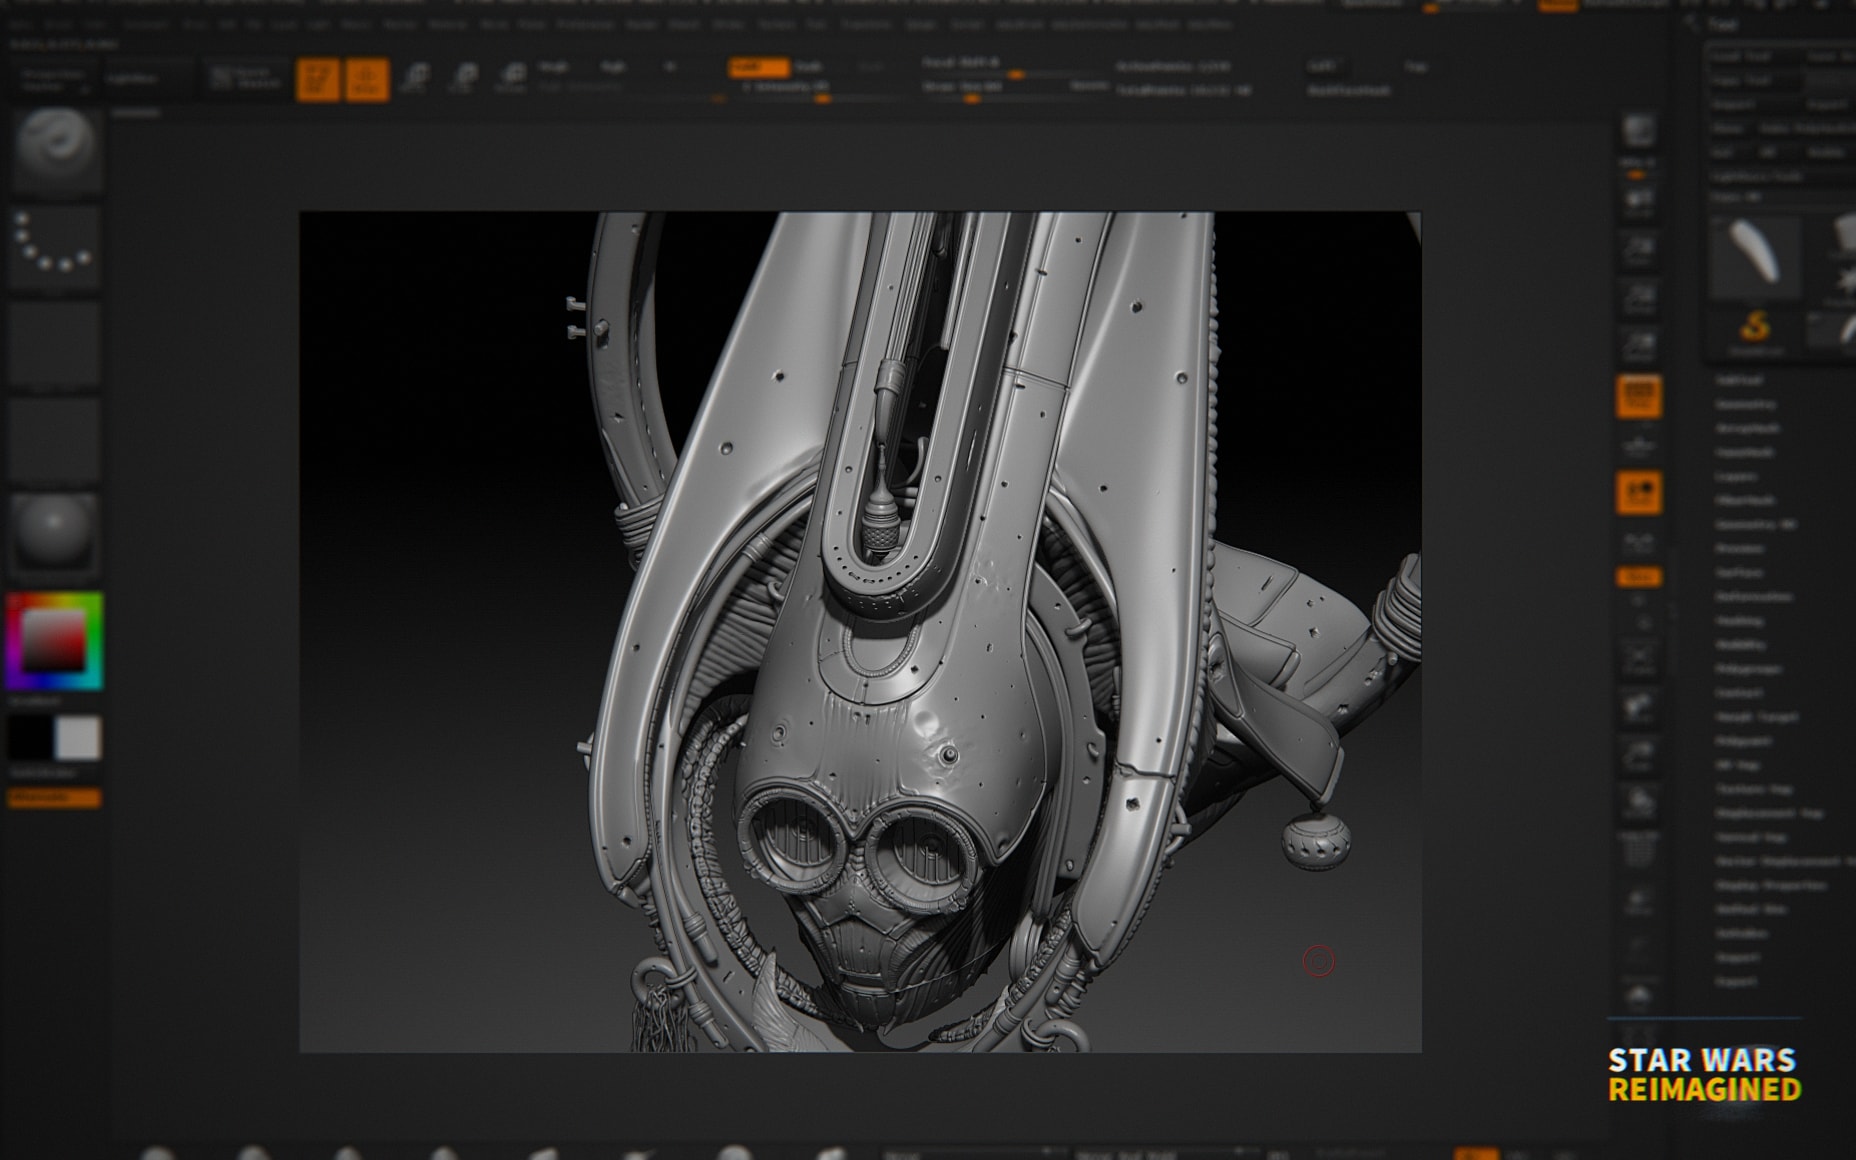Toggle Edit mode button
This screenshot has width=1856, height=1160.
pos(318,79)
